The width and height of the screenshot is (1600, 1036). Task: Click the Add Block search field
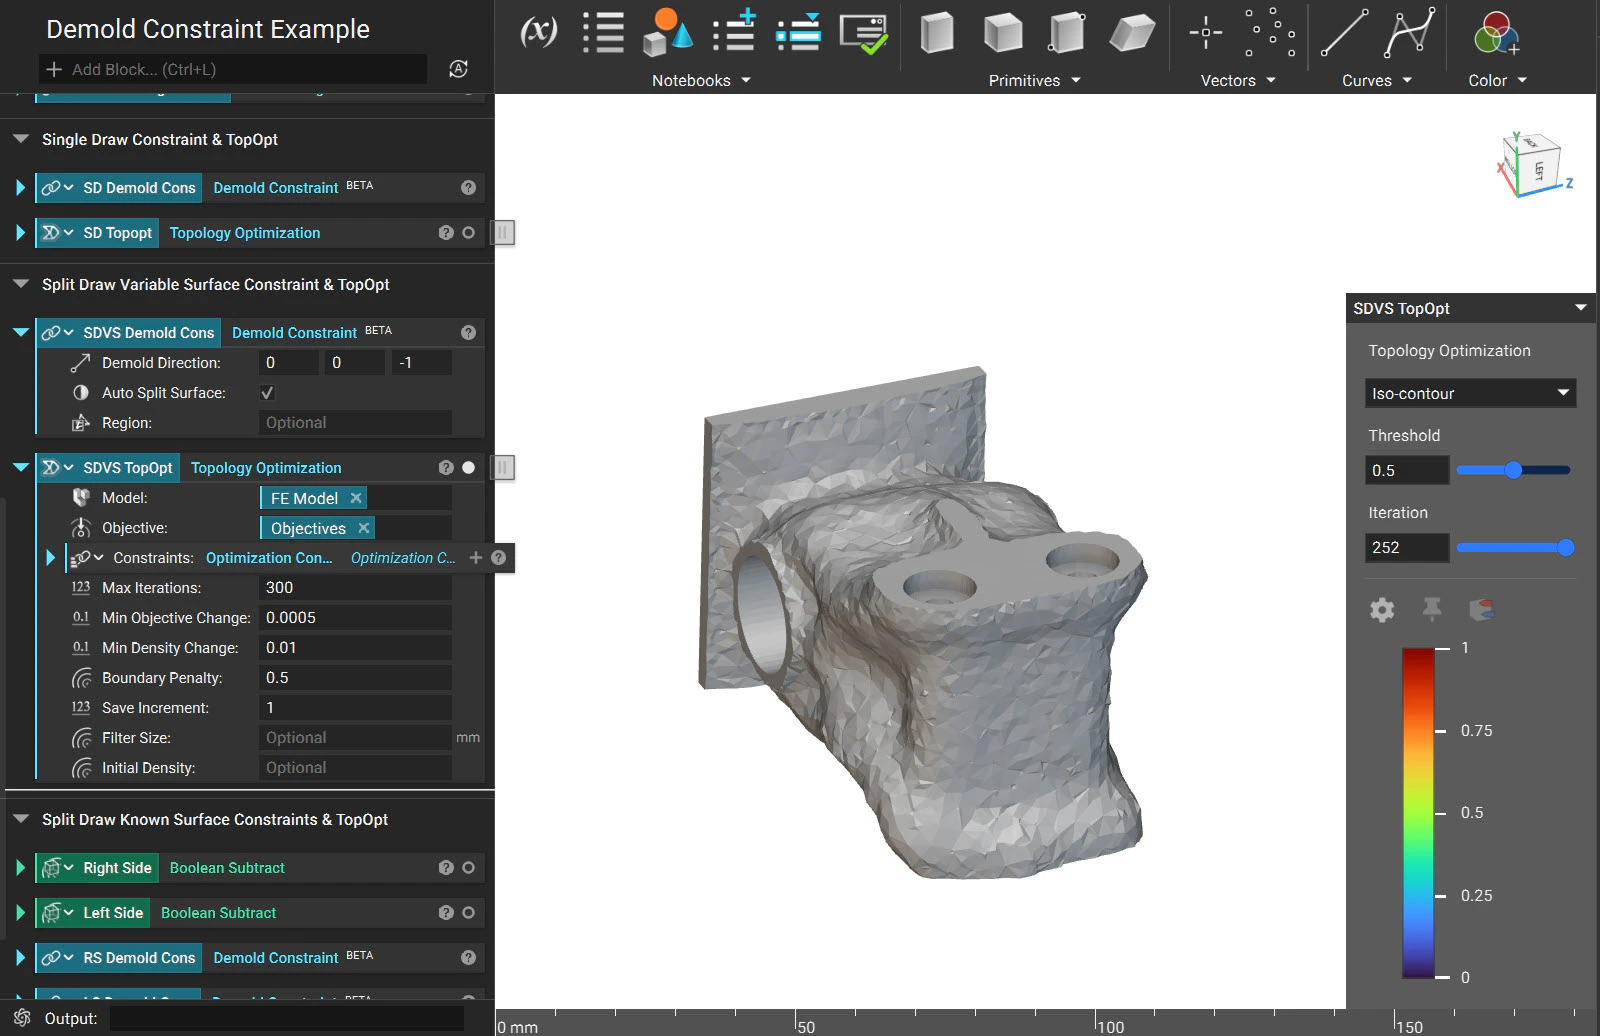(230, 69)
